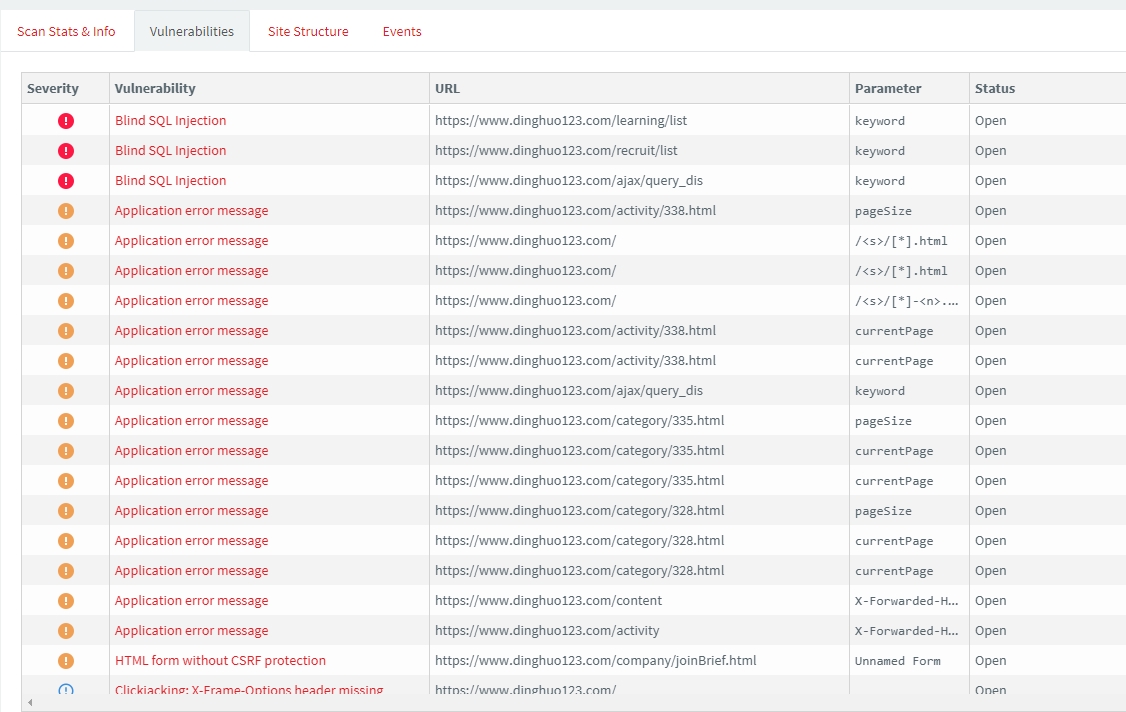Select URL https://www.dinghuo123.com/activity
Viewport: 1126px width, 712px height.
pyautogui.click(x=546, y=631)
